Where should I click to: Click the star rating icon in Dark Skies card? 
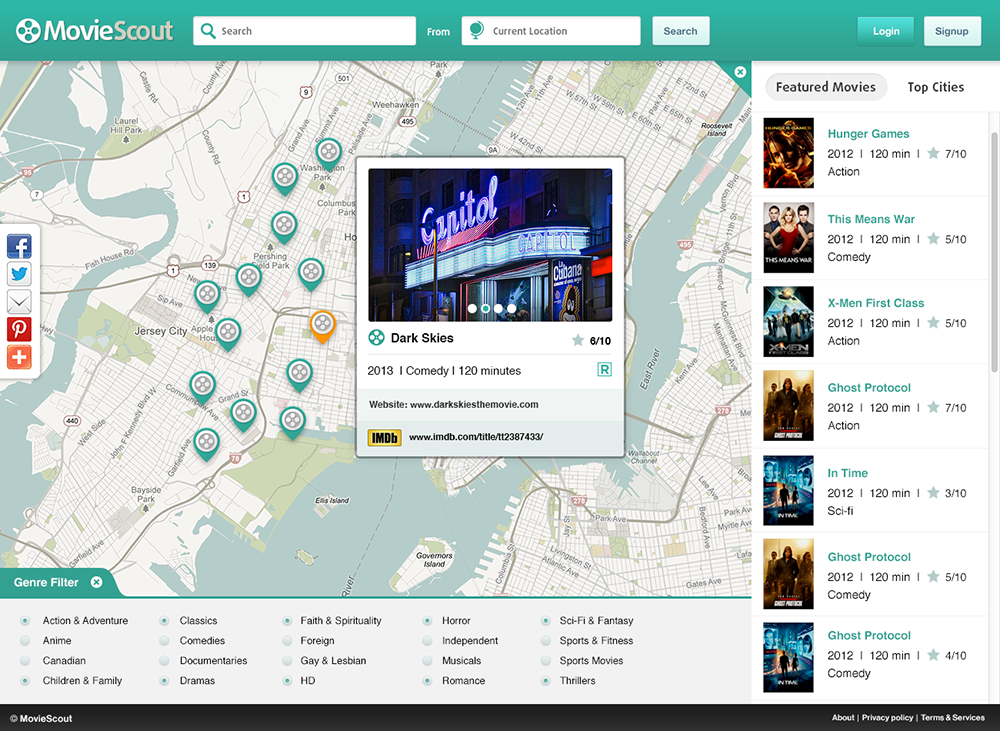(578, 341)
